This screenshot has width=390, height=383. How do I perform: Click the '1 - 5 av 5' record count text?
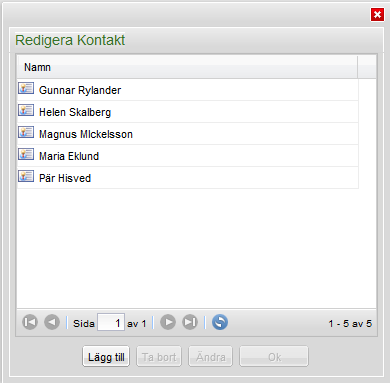pos(350,323)
